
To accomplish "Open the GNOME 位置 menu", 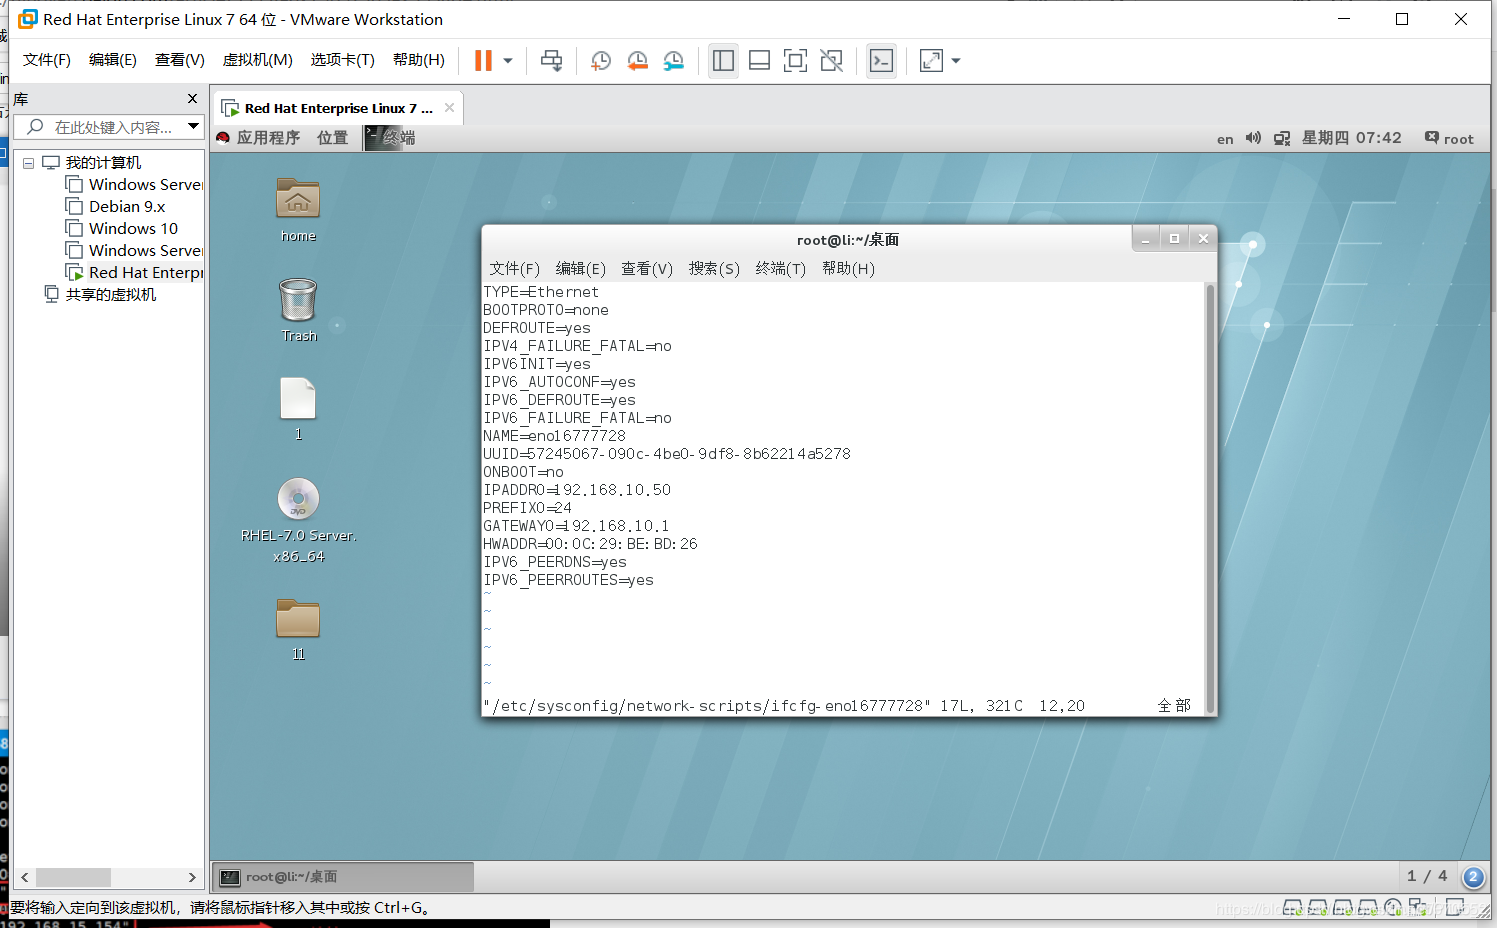I will point(332,138).
